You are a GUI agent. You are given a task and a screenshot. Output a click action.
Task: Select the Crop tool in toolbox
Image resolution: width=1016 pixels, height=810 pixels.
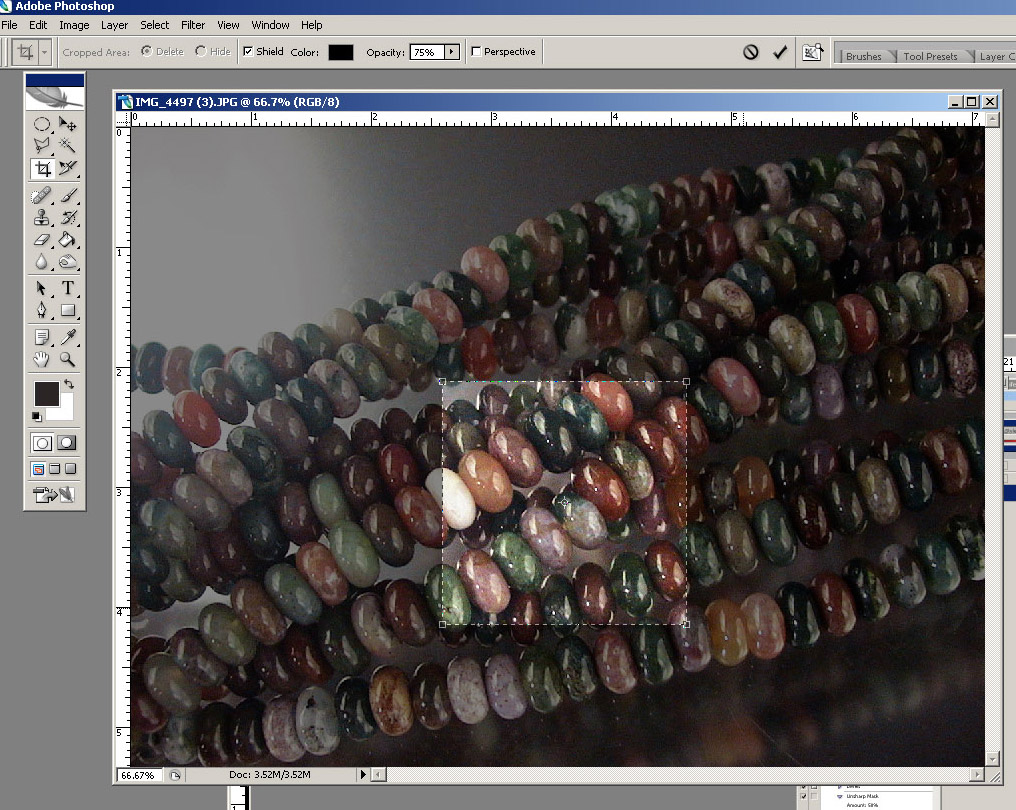[41, 168]
